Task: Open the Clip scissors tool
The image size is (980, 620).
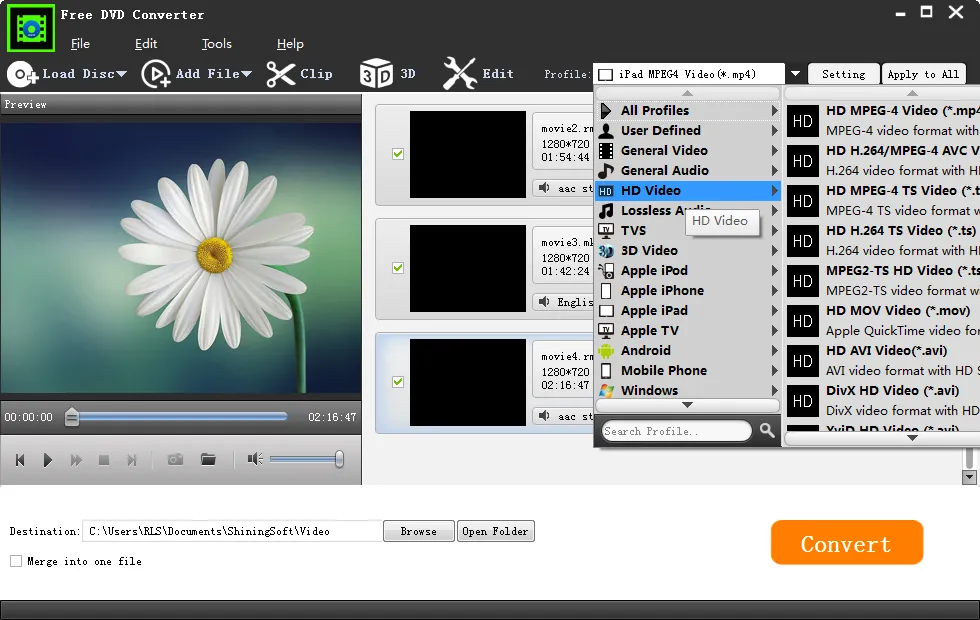Action: (x=281, y=74)
